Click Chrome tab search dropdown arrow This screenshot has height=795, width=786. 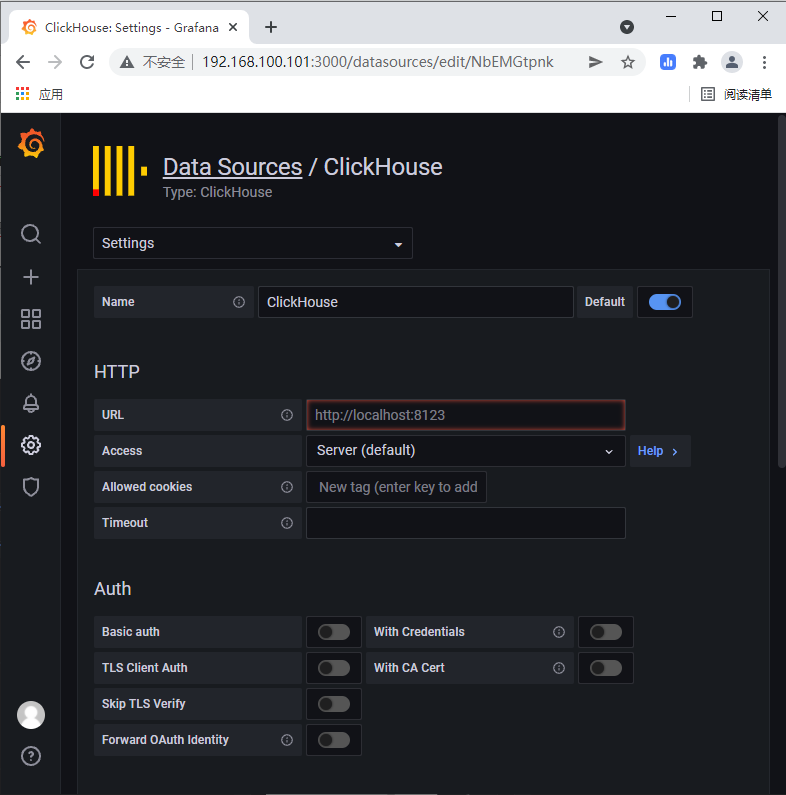(x=627, y=27)
